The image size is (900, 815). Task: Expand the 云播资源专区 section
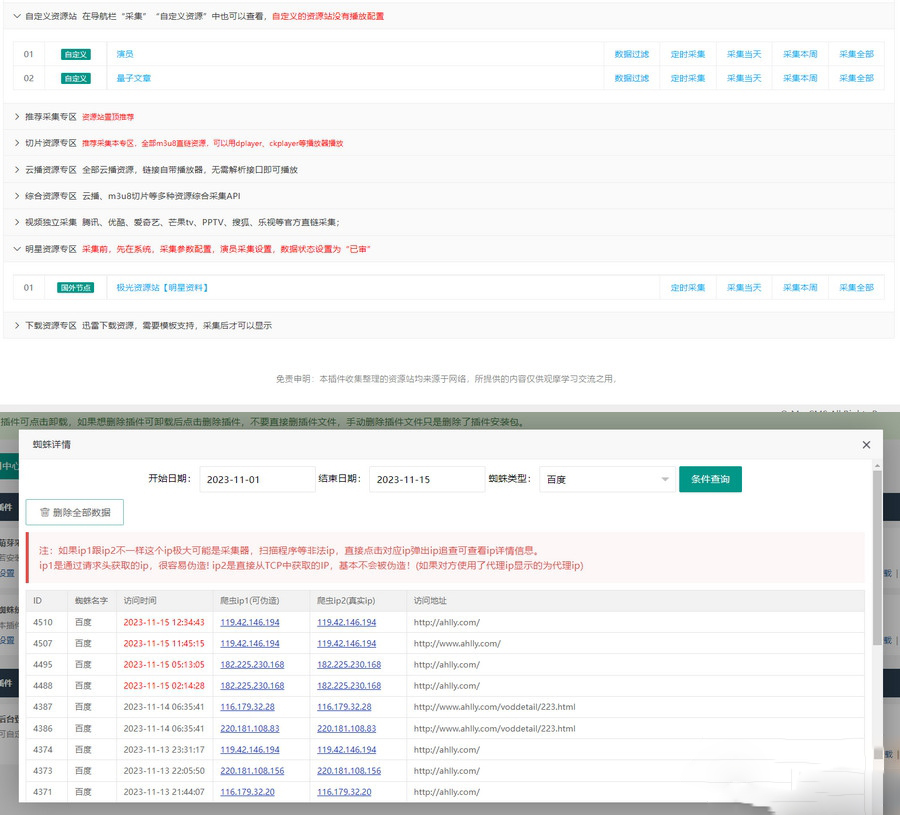pos(17,170)
